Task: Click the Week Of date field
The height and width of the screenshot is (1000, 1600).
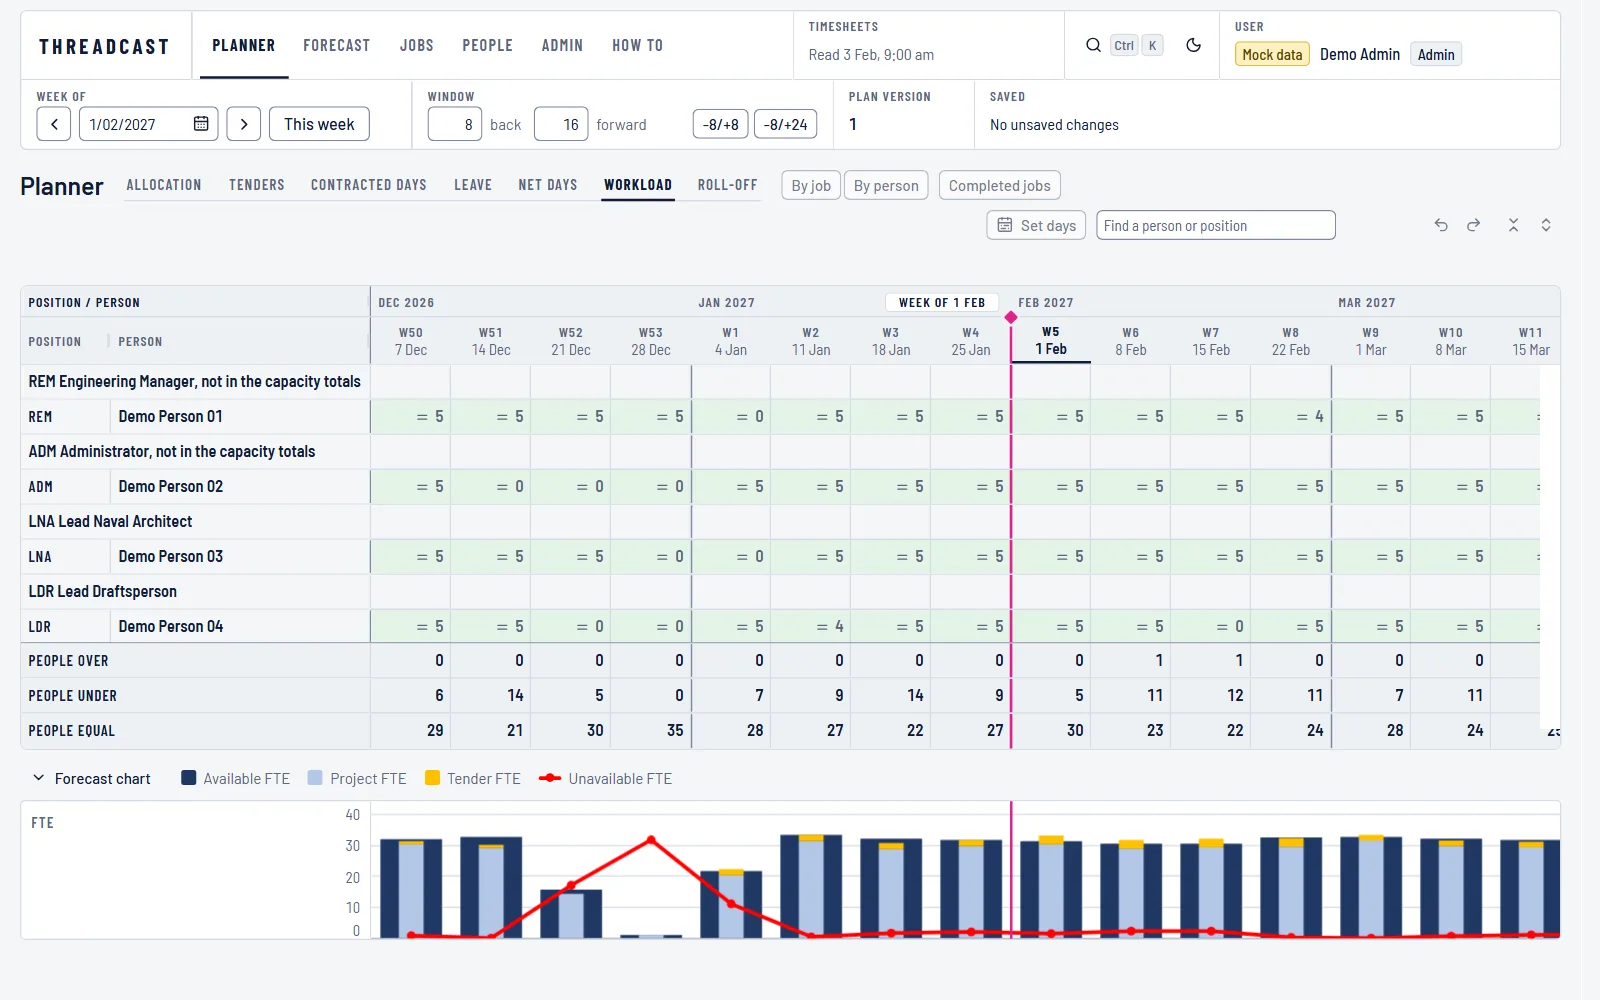Action: [x=148, y=124]
